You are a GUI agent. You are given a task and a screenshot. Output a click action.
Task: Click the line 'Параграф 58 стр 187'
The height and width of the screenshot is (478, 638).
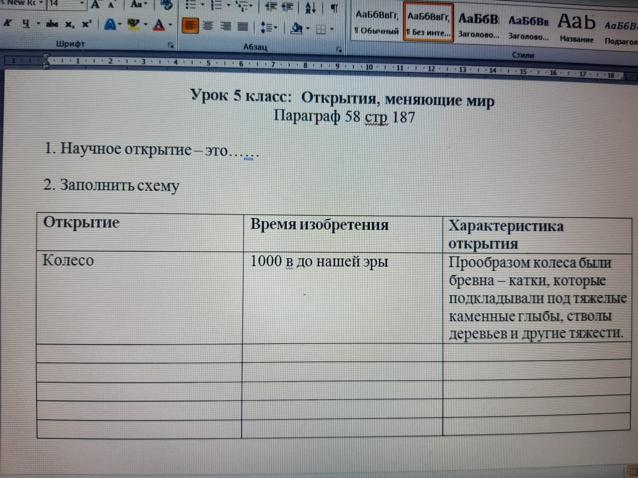pyautogui.click(x=344, y=117)
